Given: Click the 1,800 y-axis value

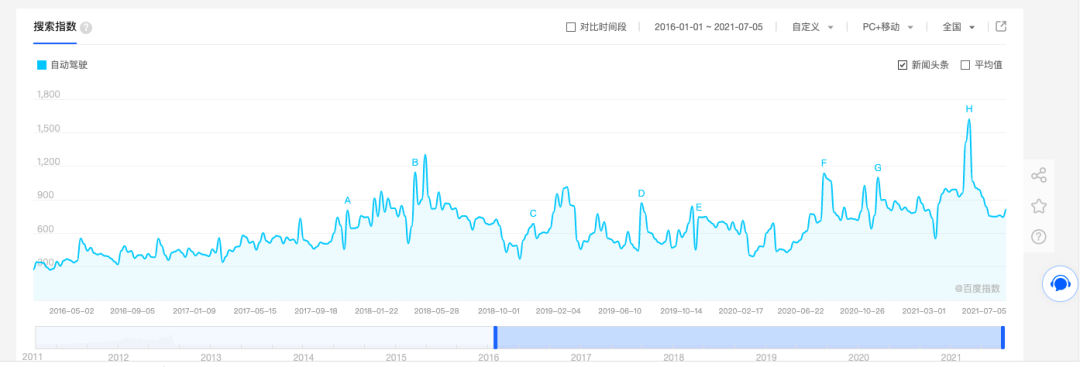Looking at the screenshot, I should tap(48, 95).
